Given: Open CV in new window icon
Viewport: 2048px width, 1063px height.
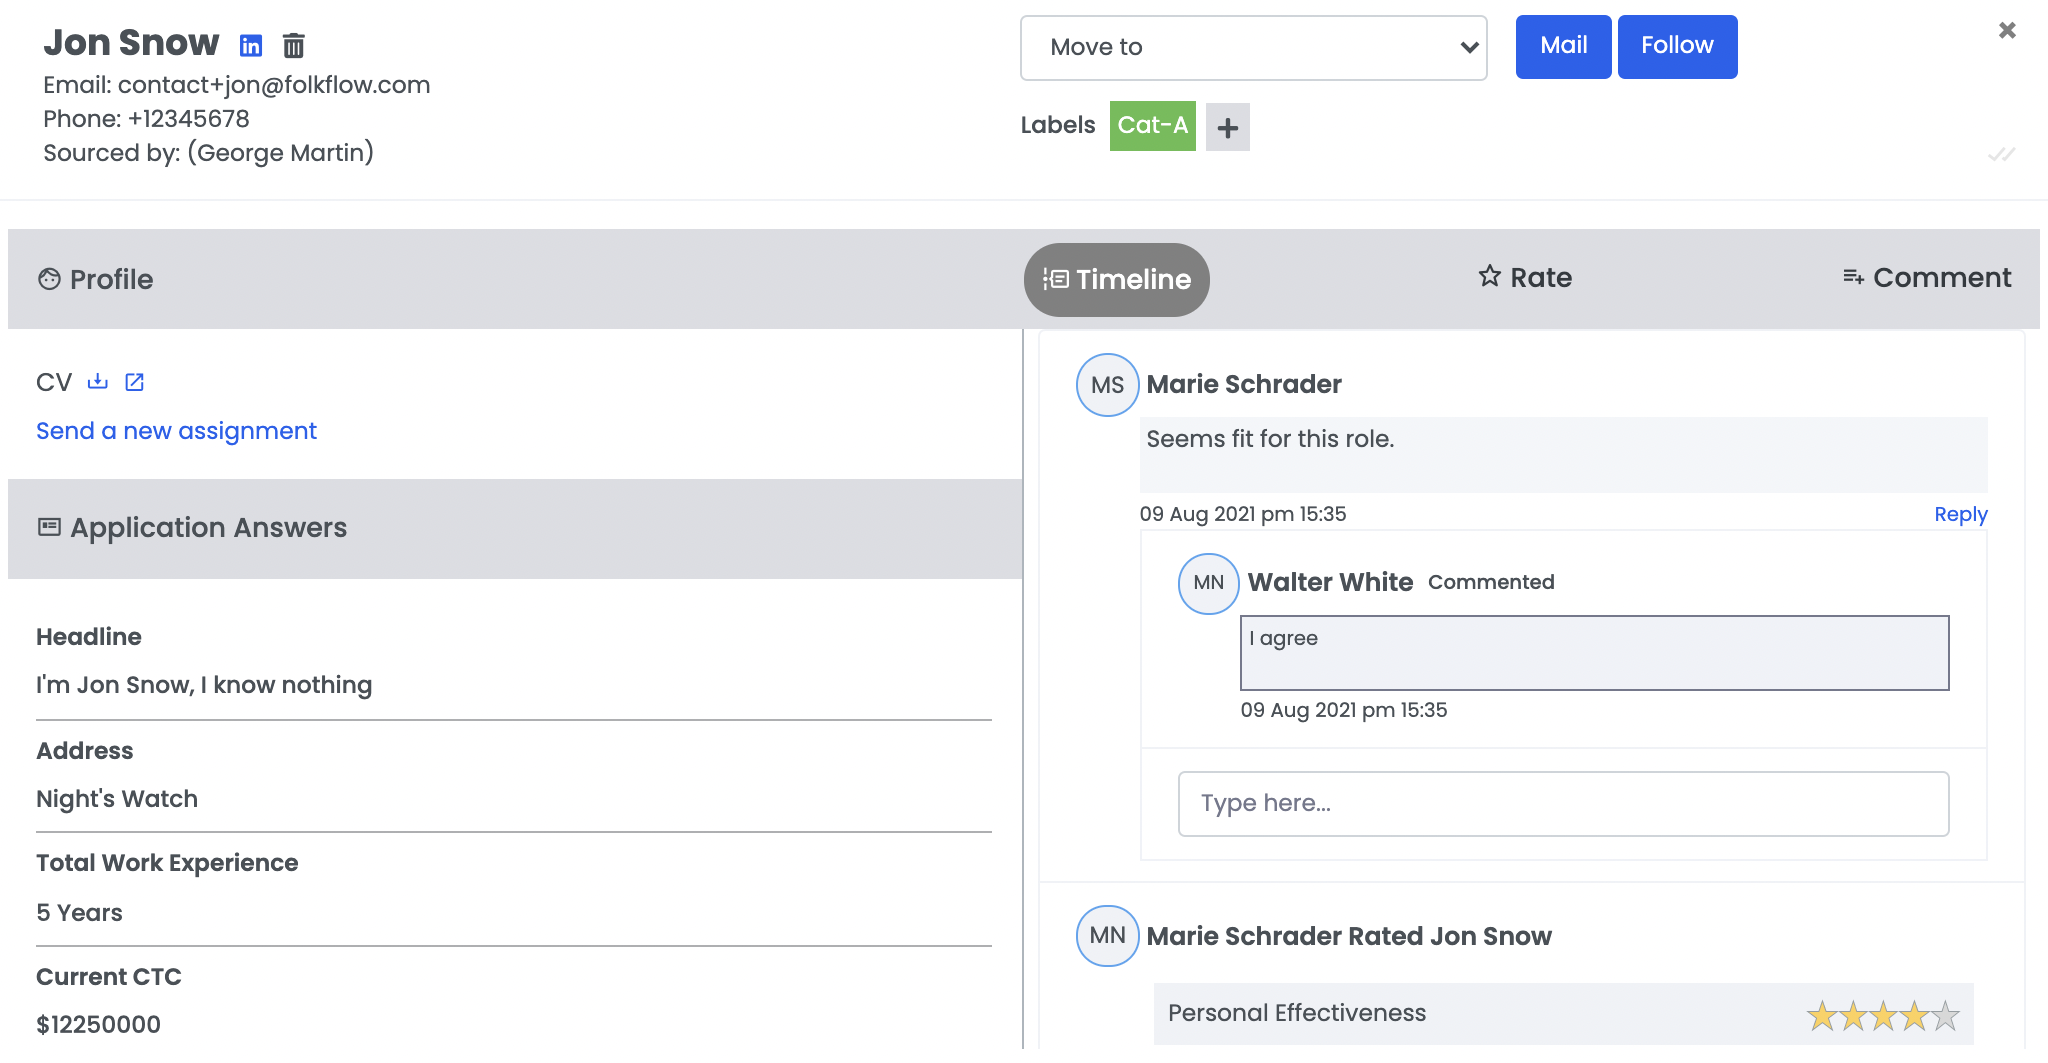Looking at the screenshot, I should 134,382.
